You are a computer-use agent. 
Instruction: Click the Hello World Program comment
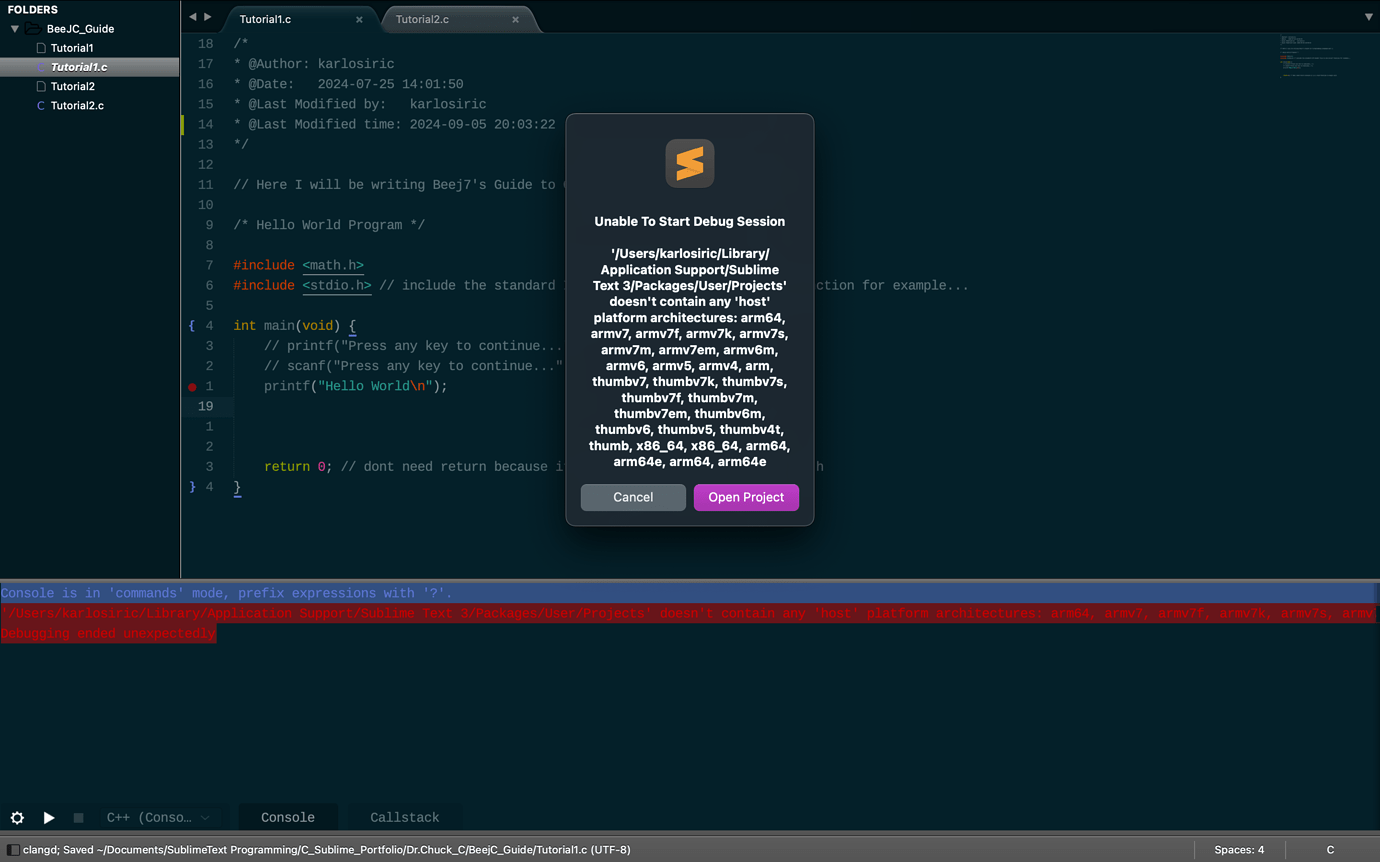pos(329,225)
